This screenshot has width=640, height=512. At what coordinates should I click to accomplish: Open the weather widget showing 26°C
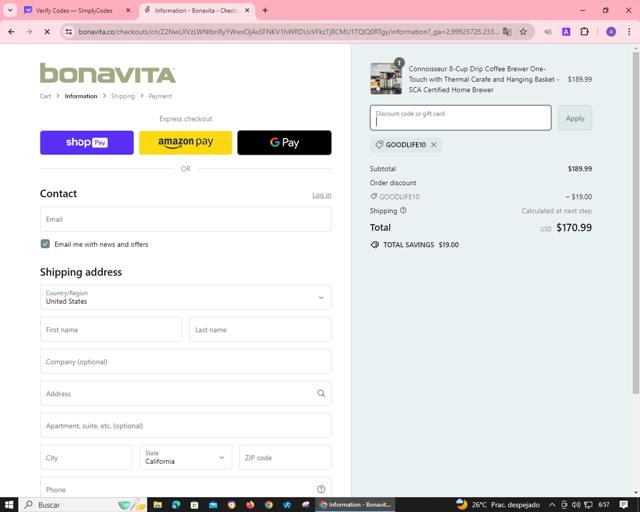pyautogui.click(x=498, y=505)
